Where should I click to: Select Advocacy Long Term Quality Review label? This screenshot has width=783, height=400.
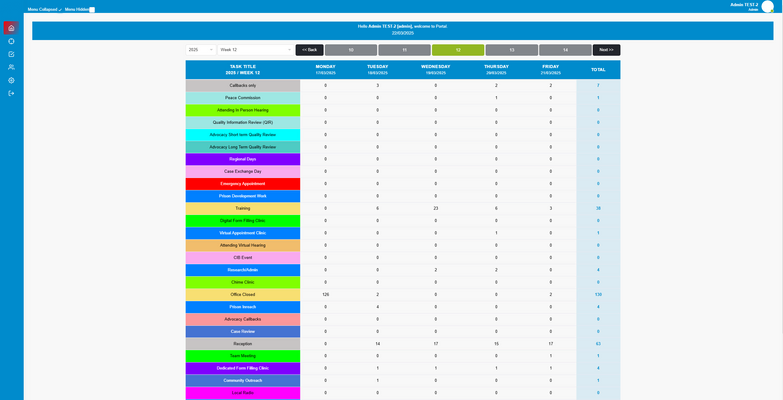243,147
